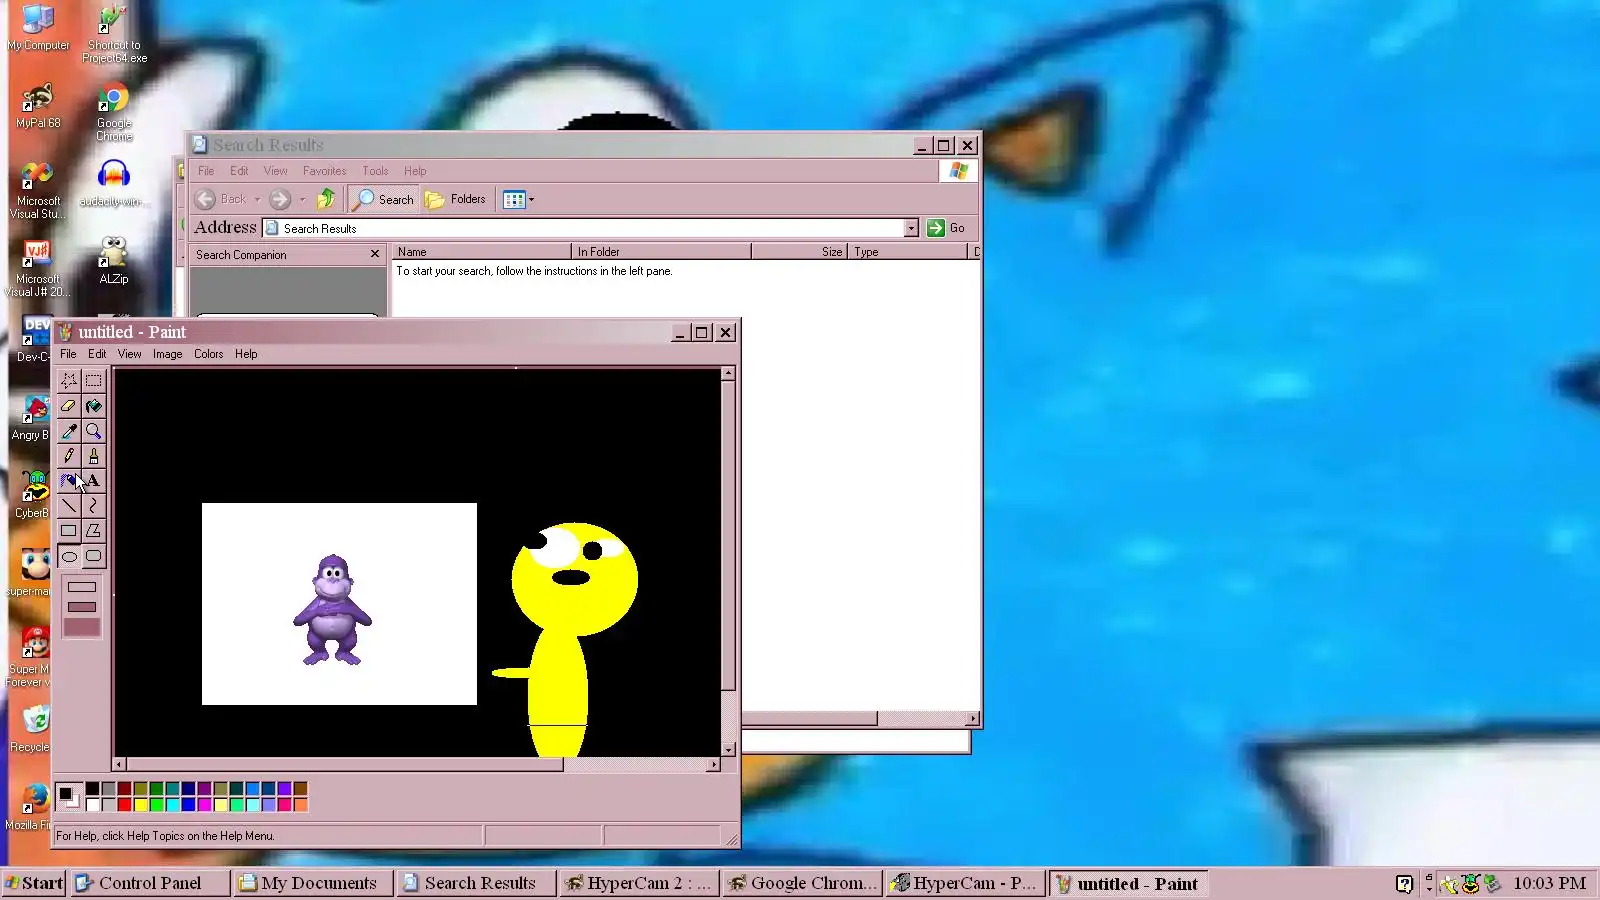Select the Pencil tool in Paint
1600x900 pixels.
69,456
